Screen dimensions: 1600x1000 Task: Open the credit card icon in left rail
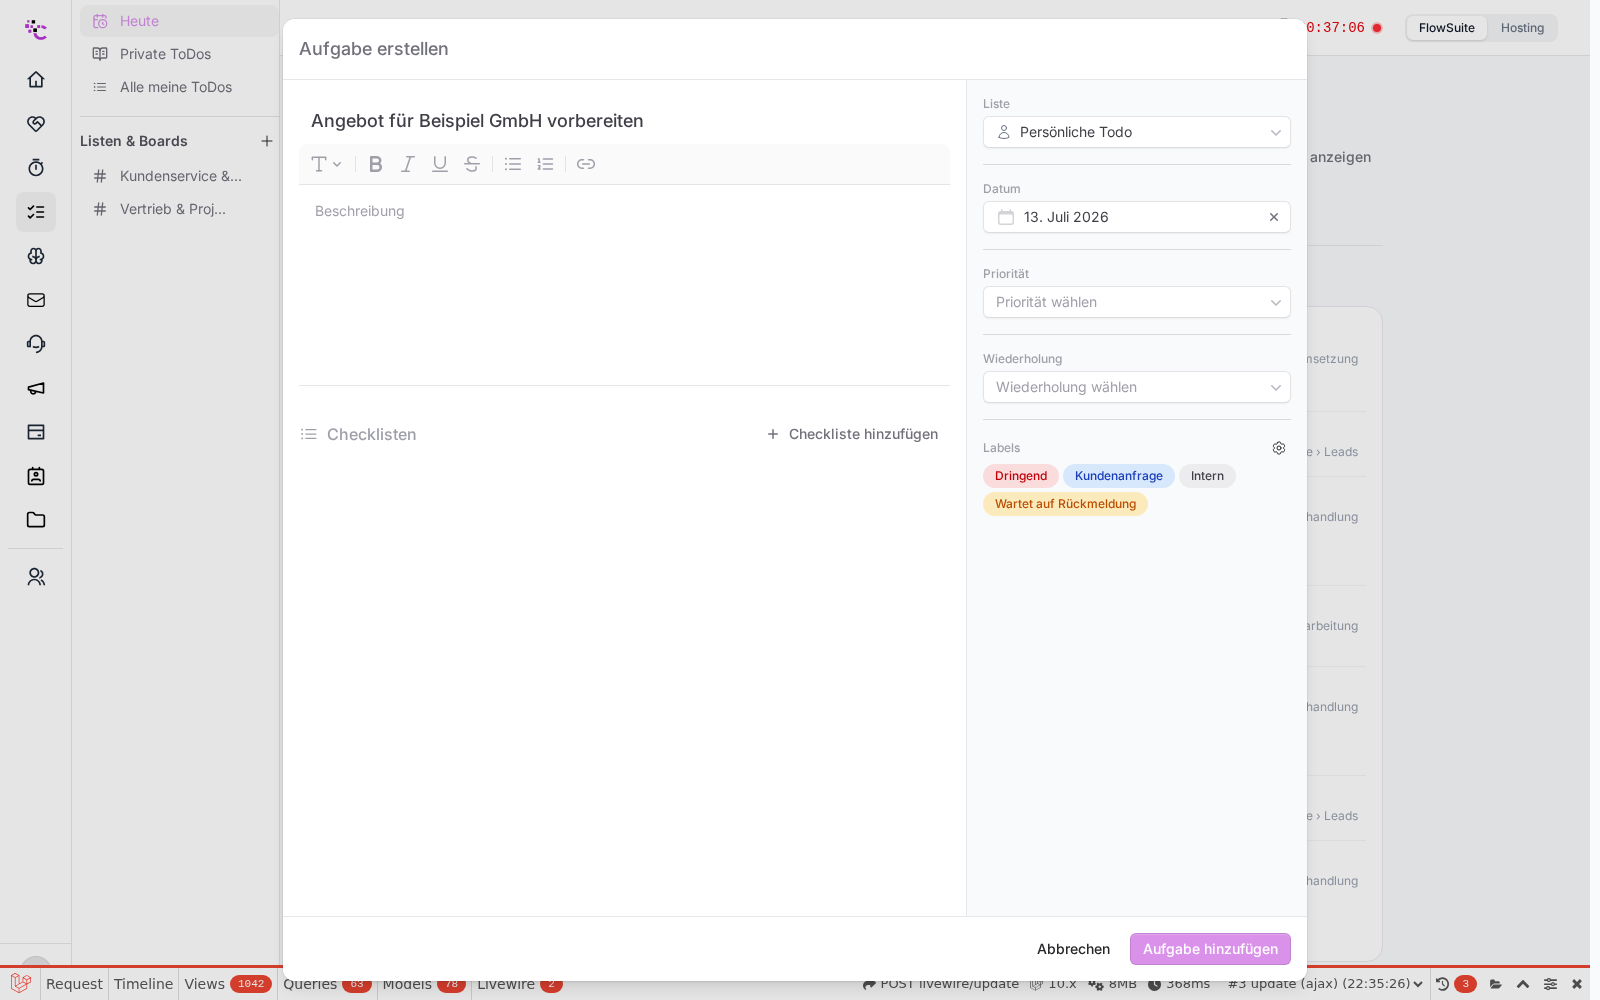pyautogui.click(x=36, y=432)
